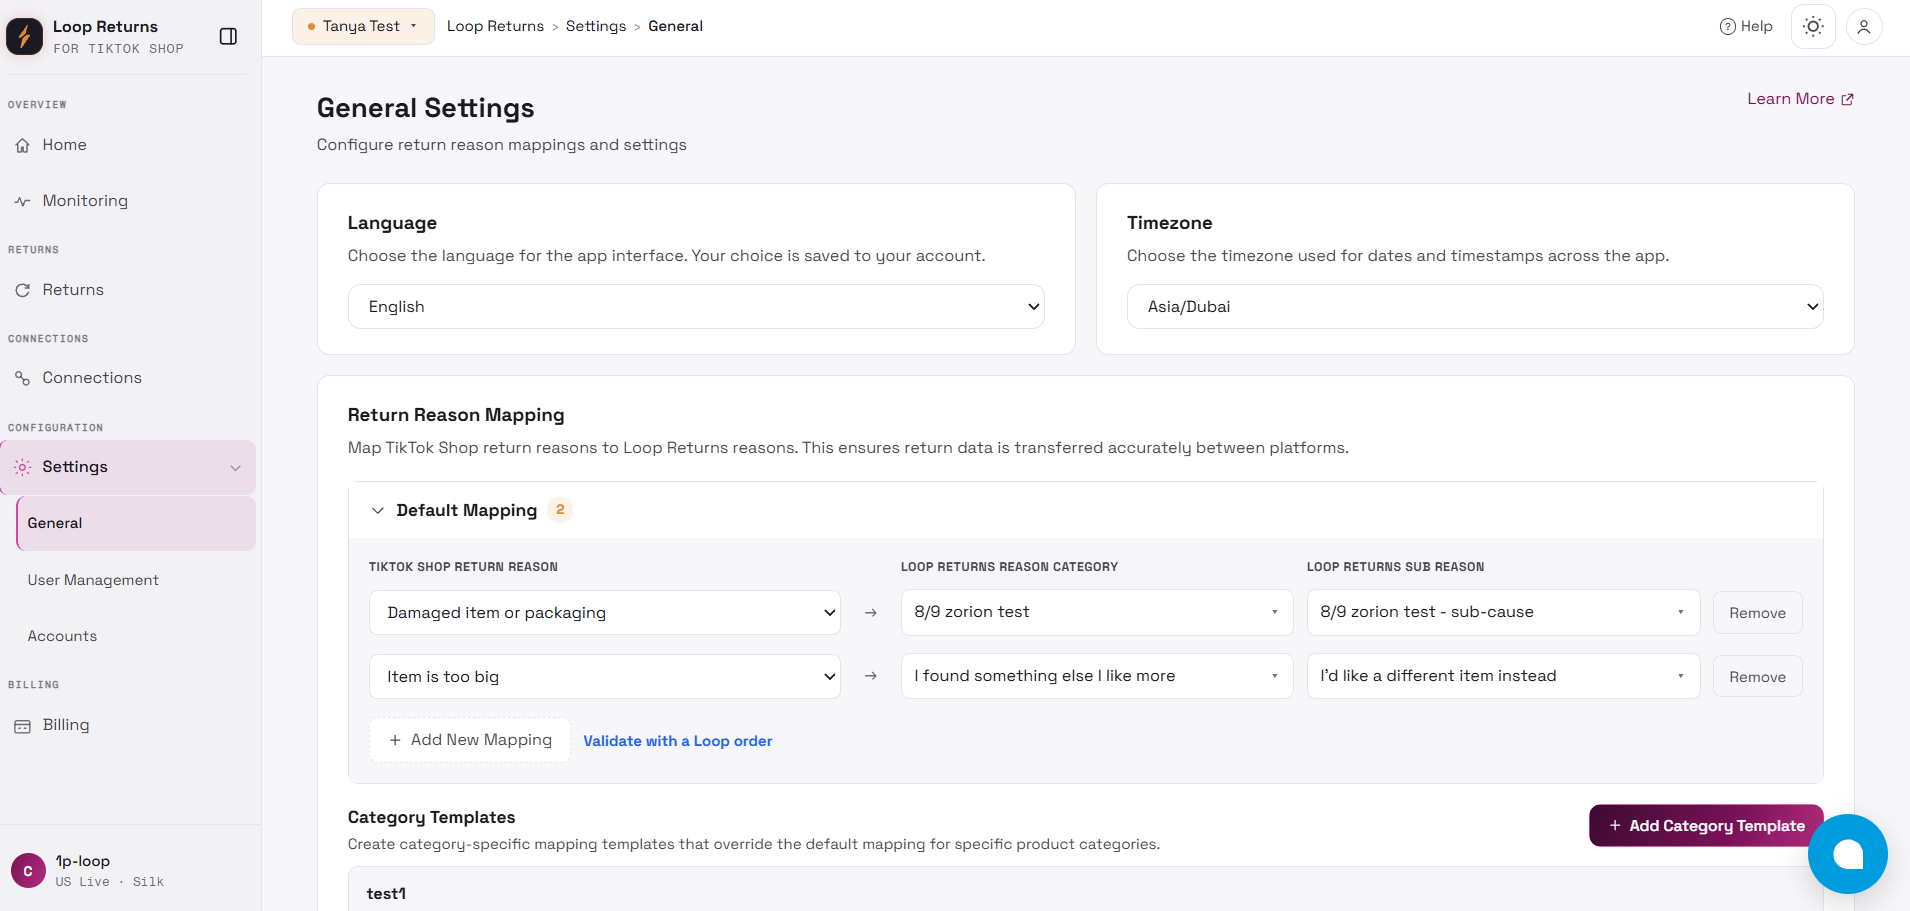Open the Asia/Dubai timezone dropdown
The height and width of the screenshot is (911, 1910).
tap(1475, 306)
